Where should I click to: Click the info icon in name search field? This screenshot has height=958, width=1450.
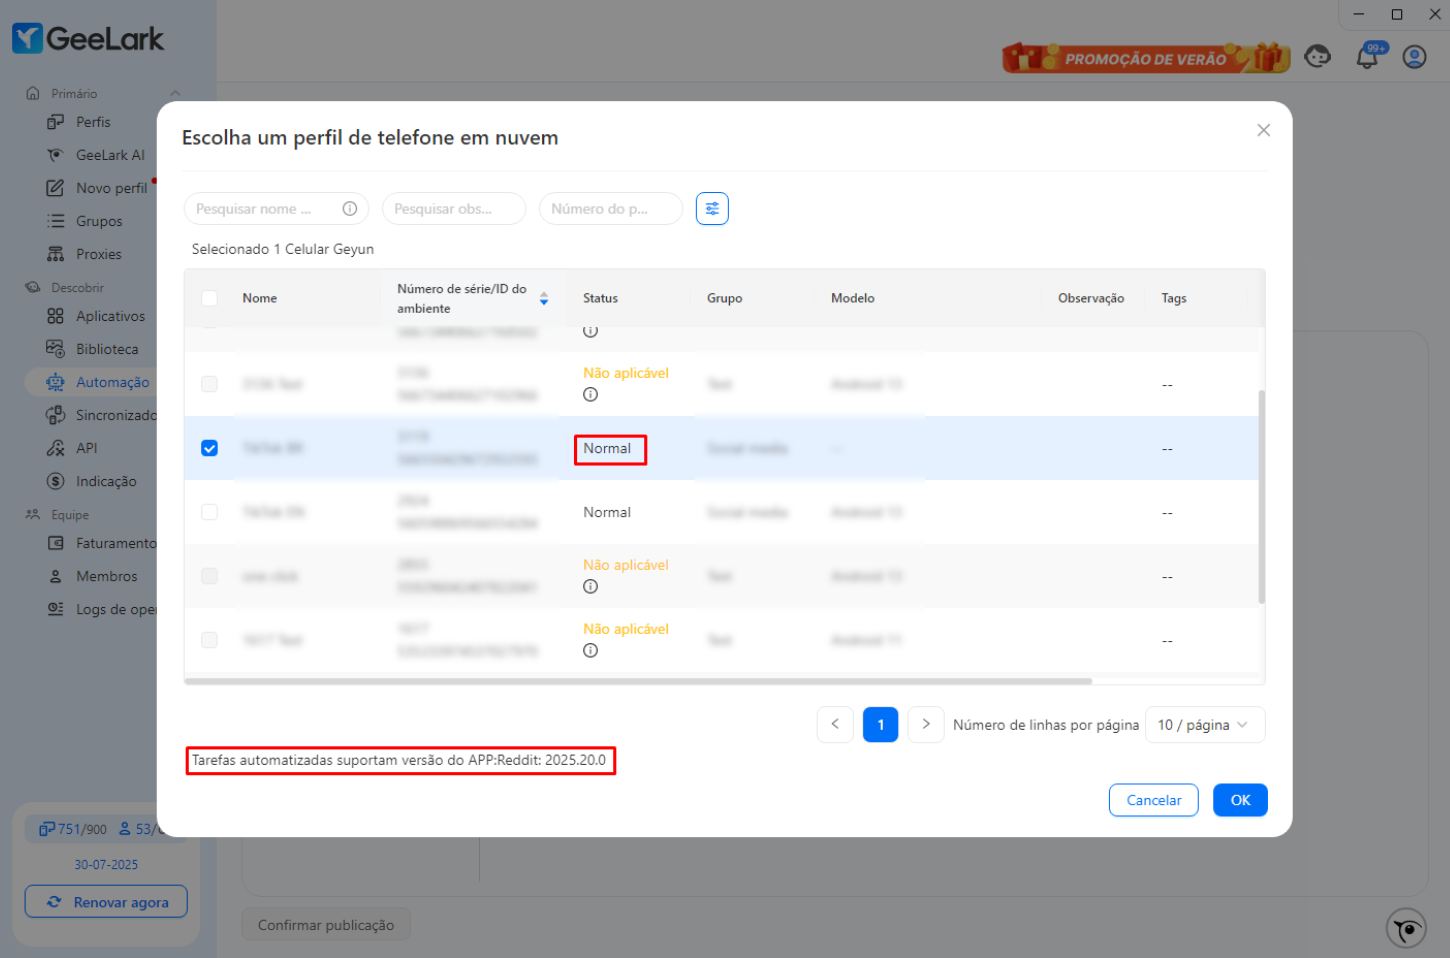coord(350,209)
